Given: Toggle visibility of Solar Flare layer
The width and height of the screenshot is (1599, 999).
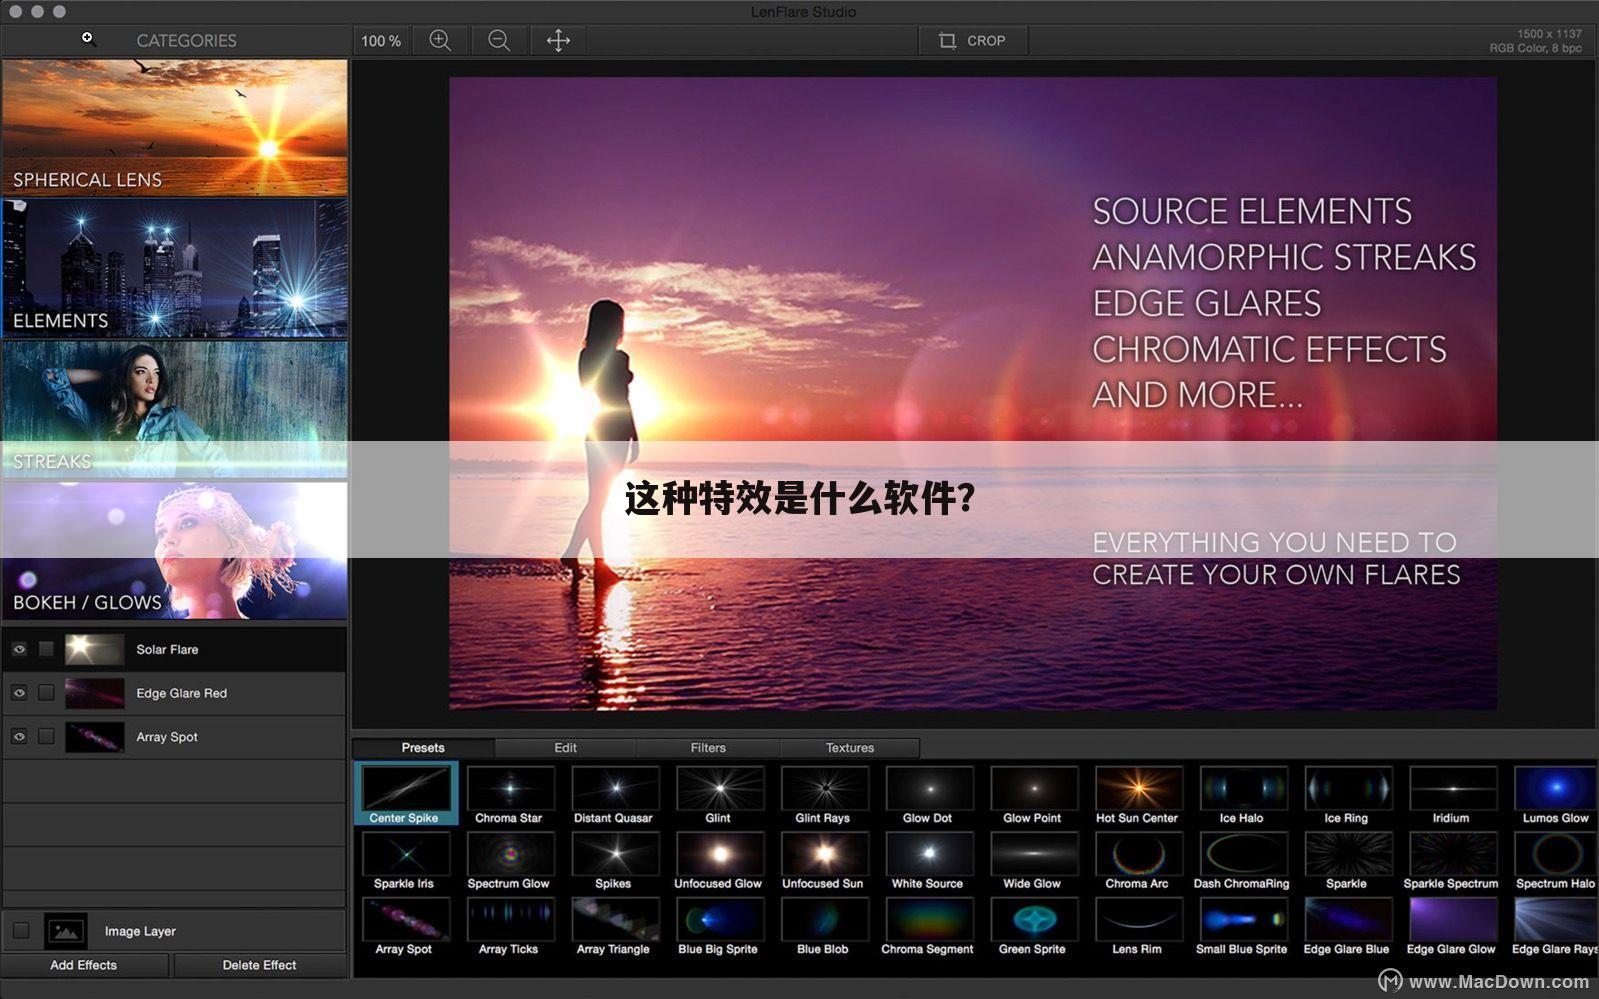Looking at the screenshot, I should point(19,650).
